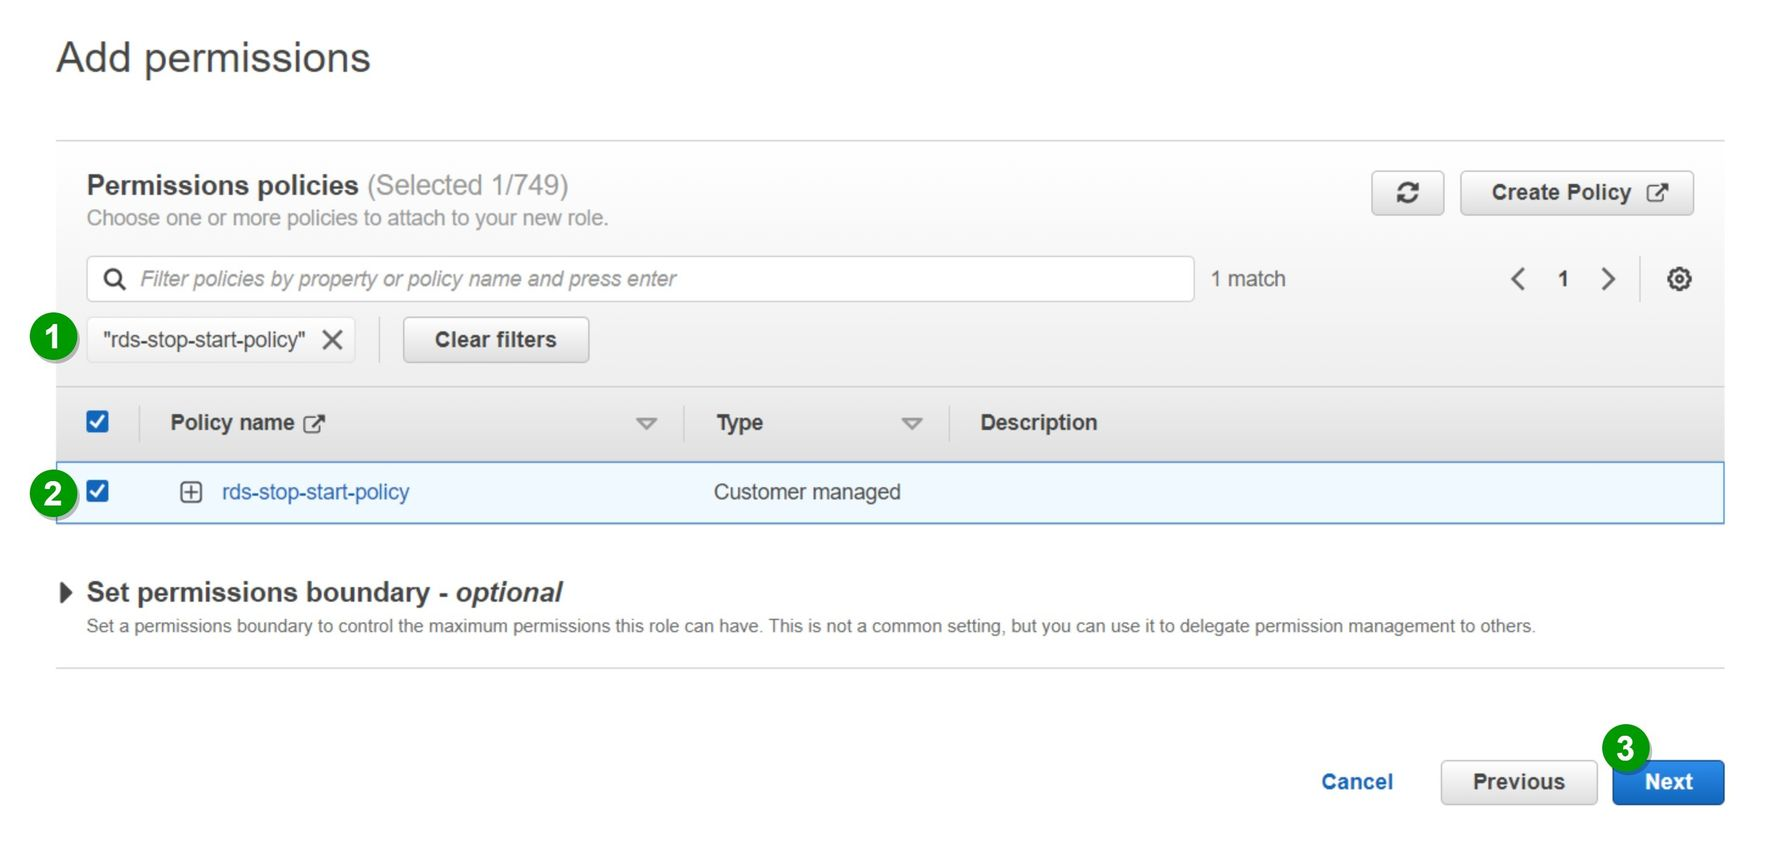Go to next page of policies

click(x=1608, y=279)
